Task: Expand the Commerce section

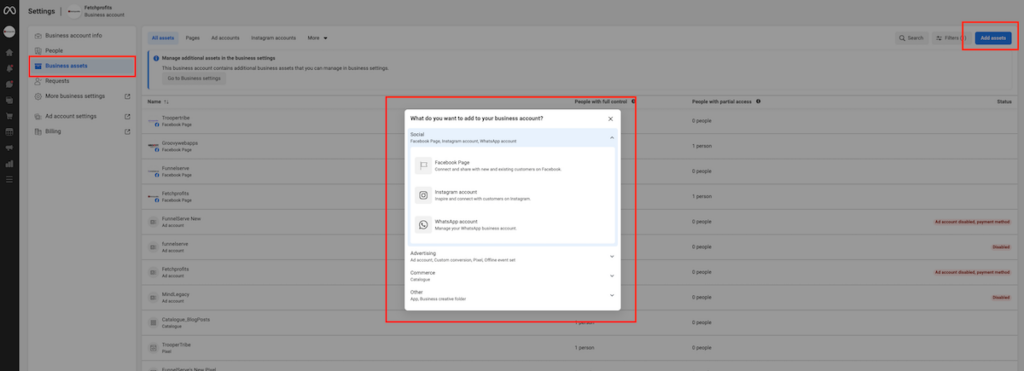Action: [x=513, y=276]
